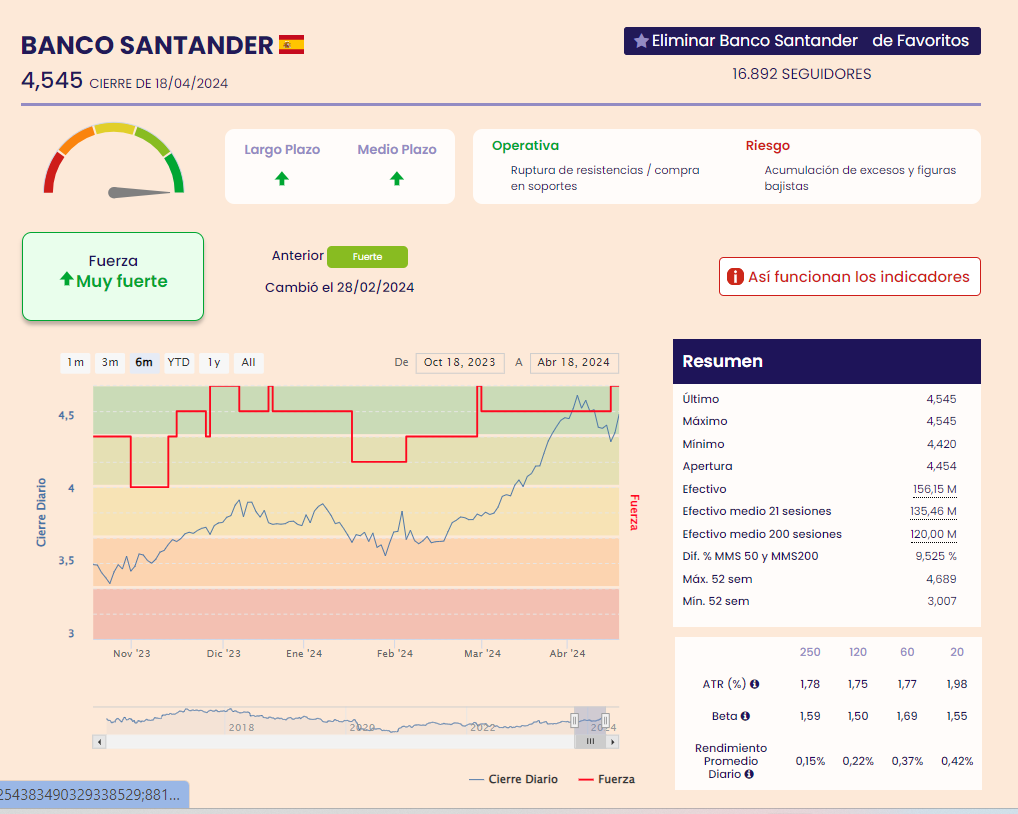Click the Fuerza Muy fuerte card
Screen dimensions: 1018x814
[113, 277]
